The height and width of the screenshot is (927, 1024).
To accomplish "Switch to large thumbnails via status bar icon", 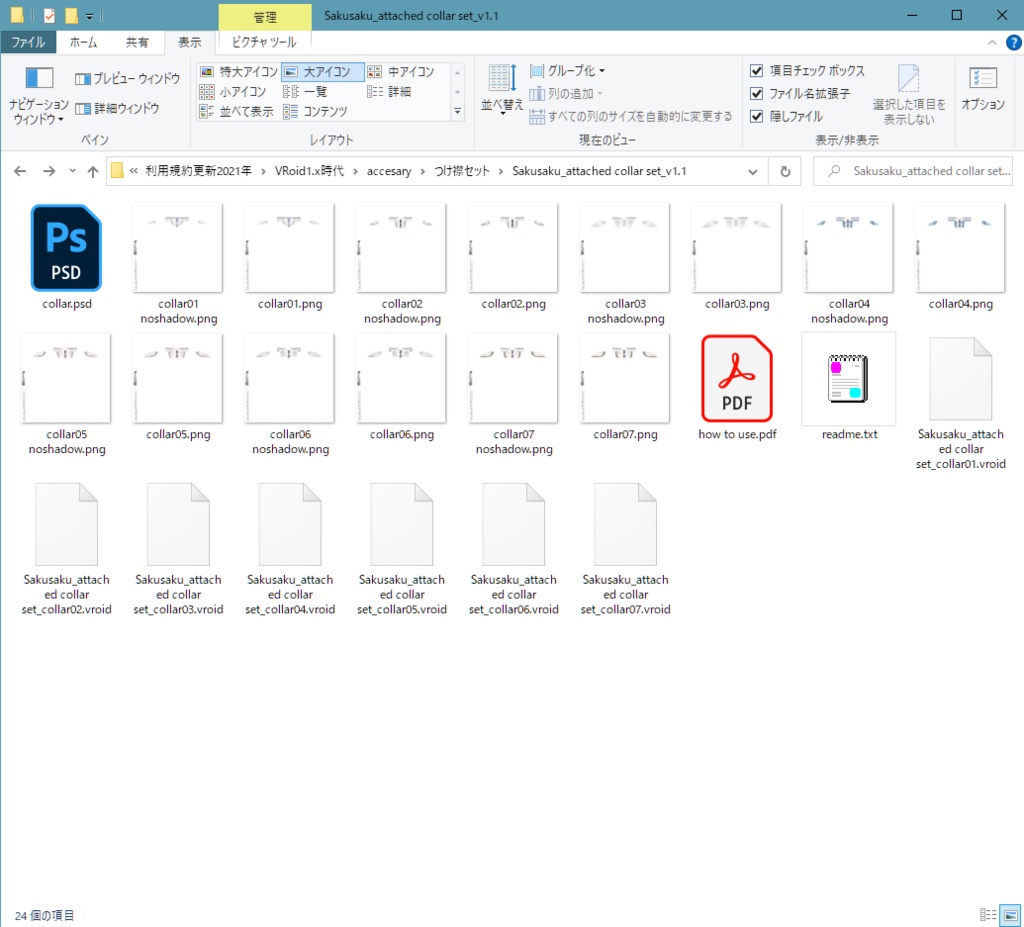I will pos(1011,915).
